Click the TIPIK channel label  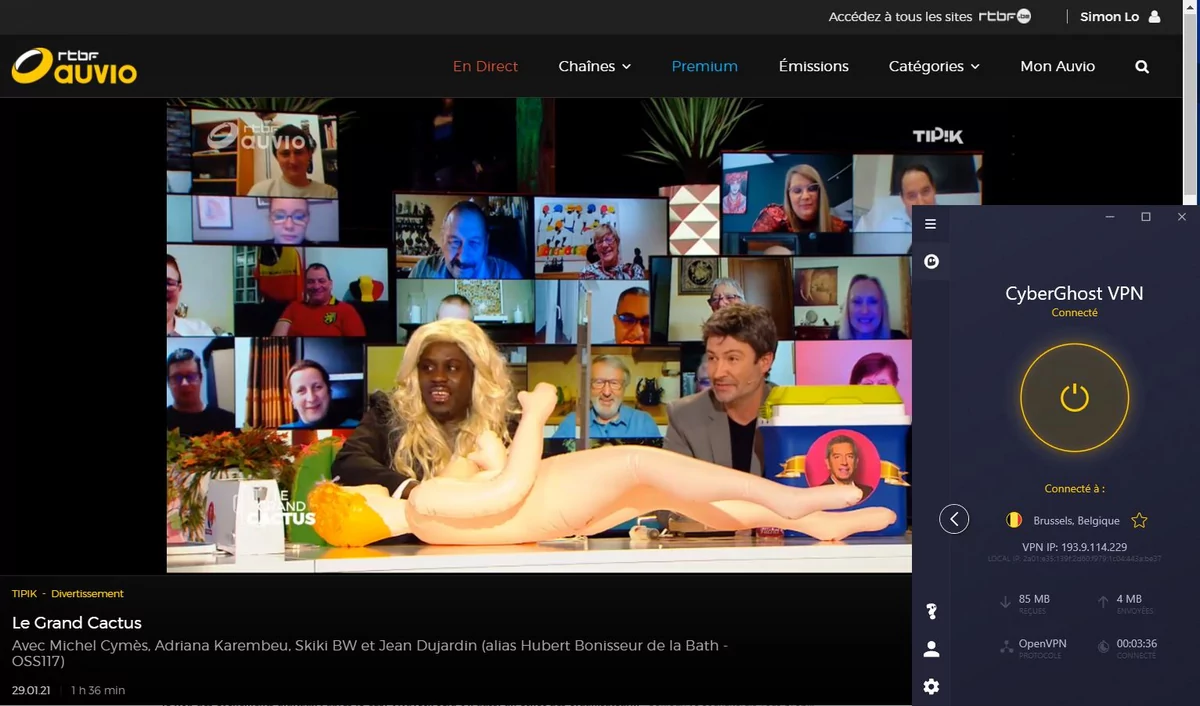pos(24,594)
